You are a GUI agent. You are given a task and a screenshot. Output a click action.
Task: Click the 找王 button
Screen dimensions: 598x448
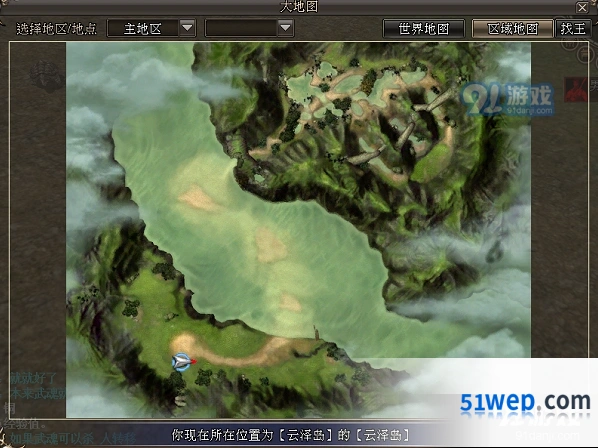[x=573, y=29]
